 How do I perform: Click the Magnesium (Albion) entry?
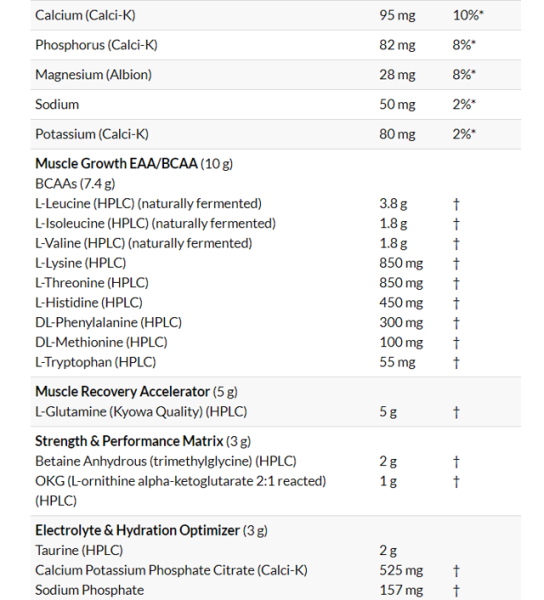[93, 74]
